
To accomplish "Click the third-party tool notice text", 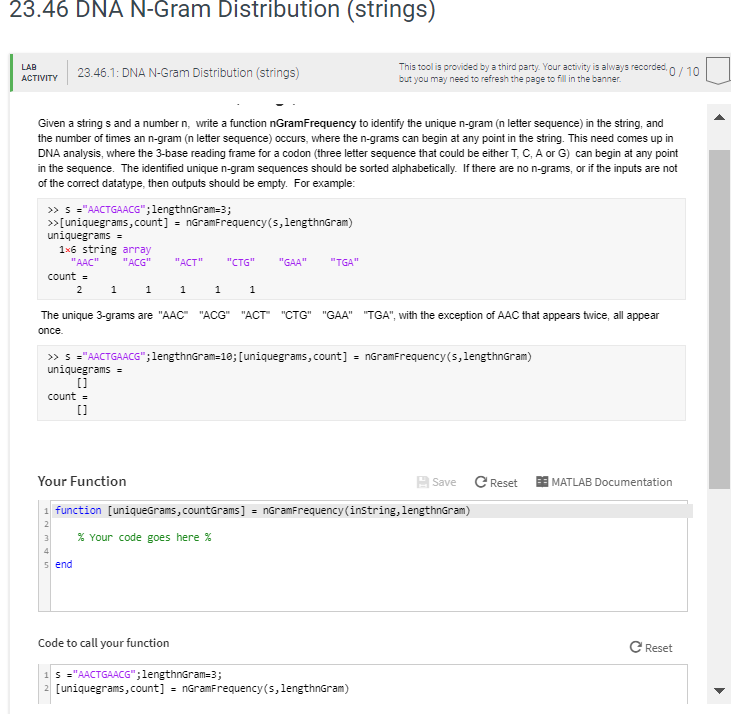I will (533, 73).
